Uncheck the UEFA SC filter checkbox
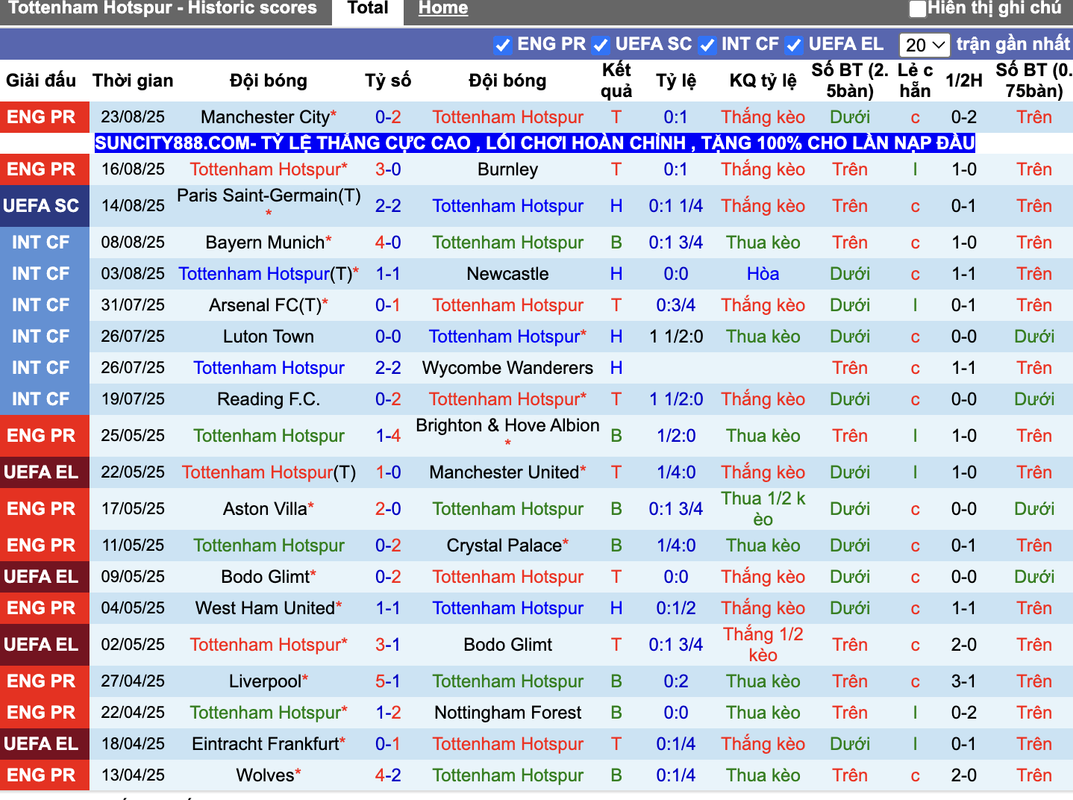The width and height of the screenshot is (1073, 800). (x=601, y=45)
